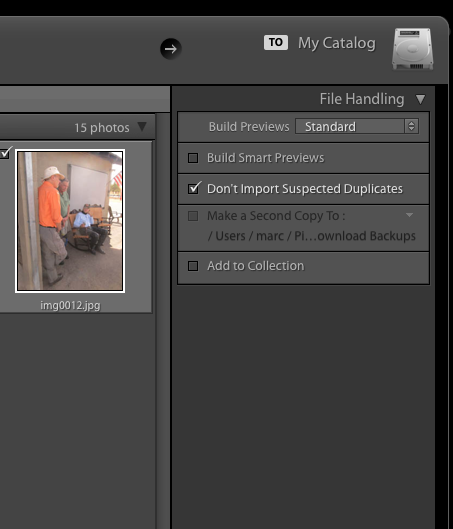
Task: Click the 15 photos header label
Action: (x=102, y=128)
